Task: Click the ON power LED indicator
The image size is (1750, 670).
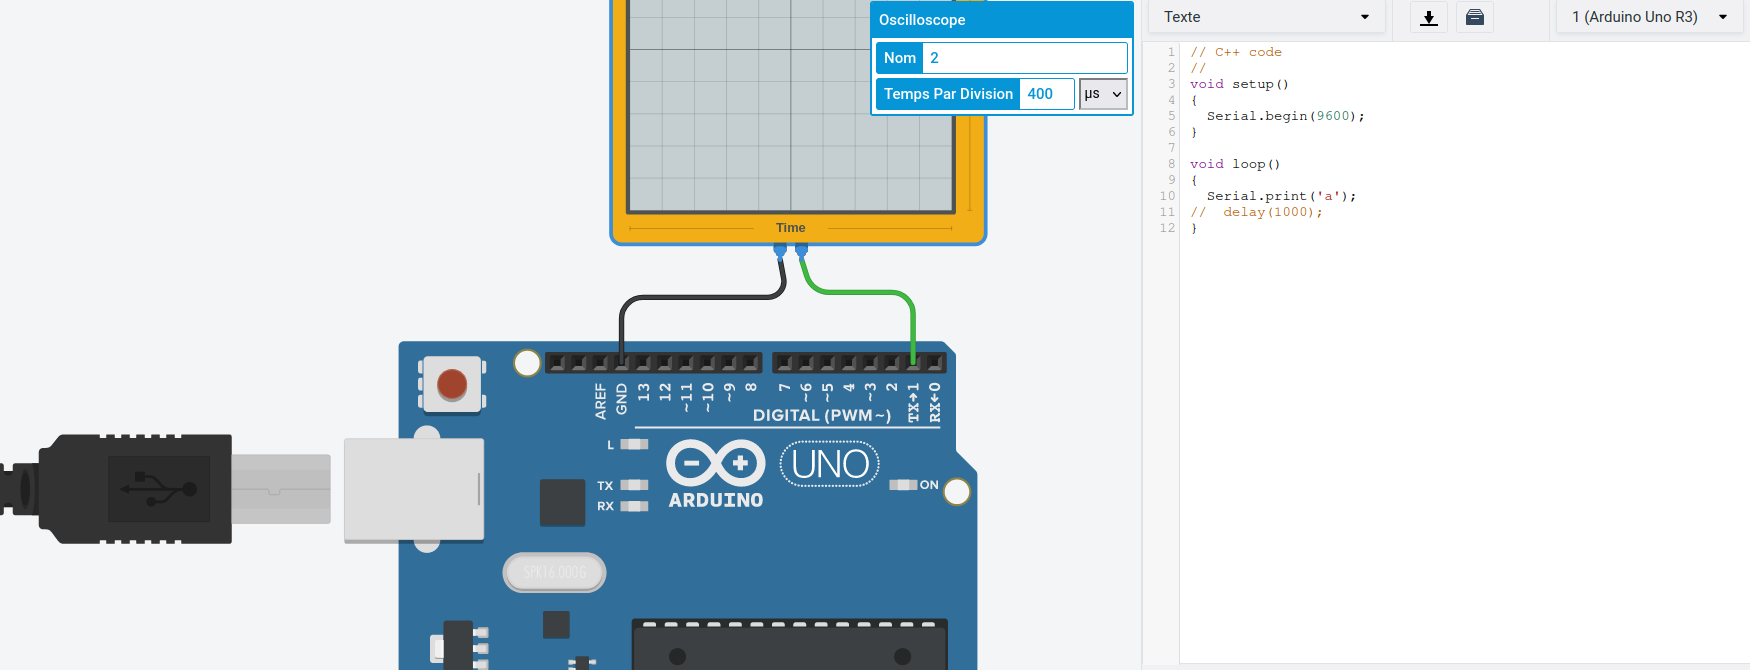Action: 903,485
